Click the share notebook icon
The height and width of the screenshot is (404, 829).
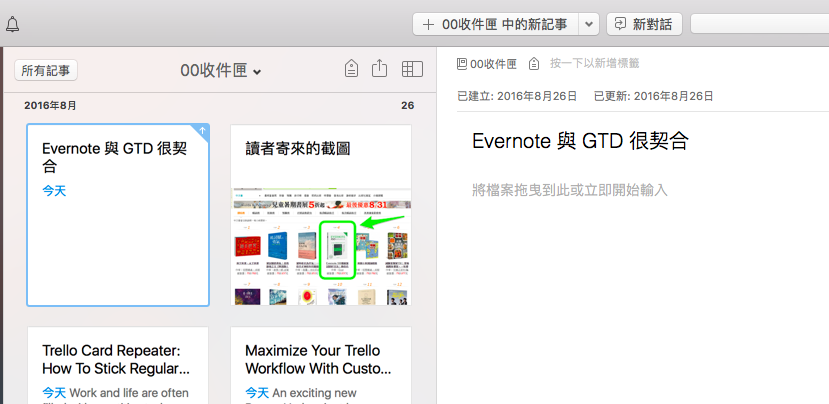(x=380, y=69)
